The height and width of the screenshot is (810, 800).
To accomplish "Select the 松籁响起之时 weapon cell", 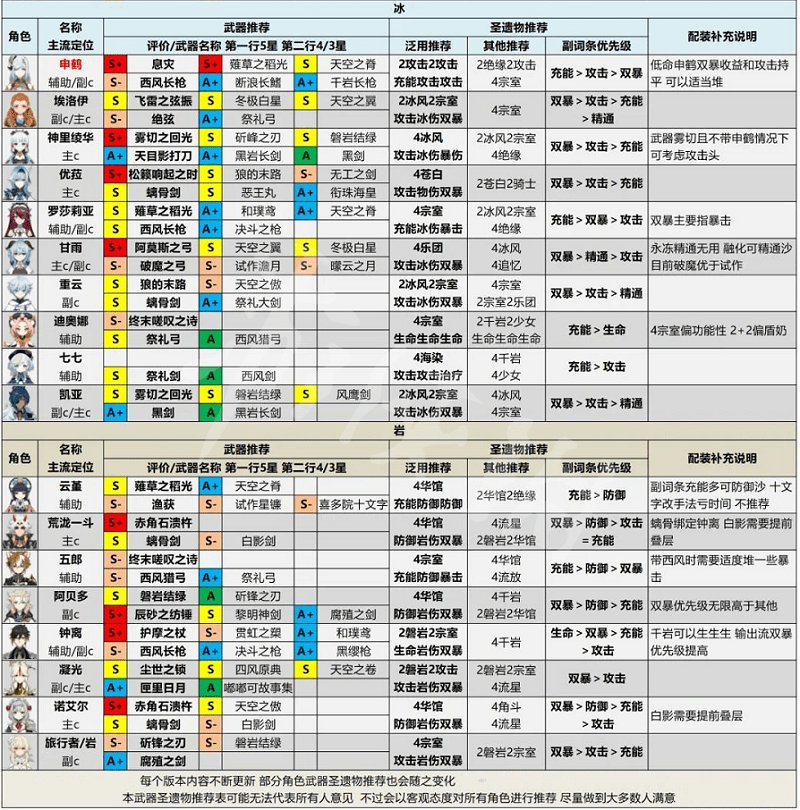I will pyautogui.click(x=163, y=175).
